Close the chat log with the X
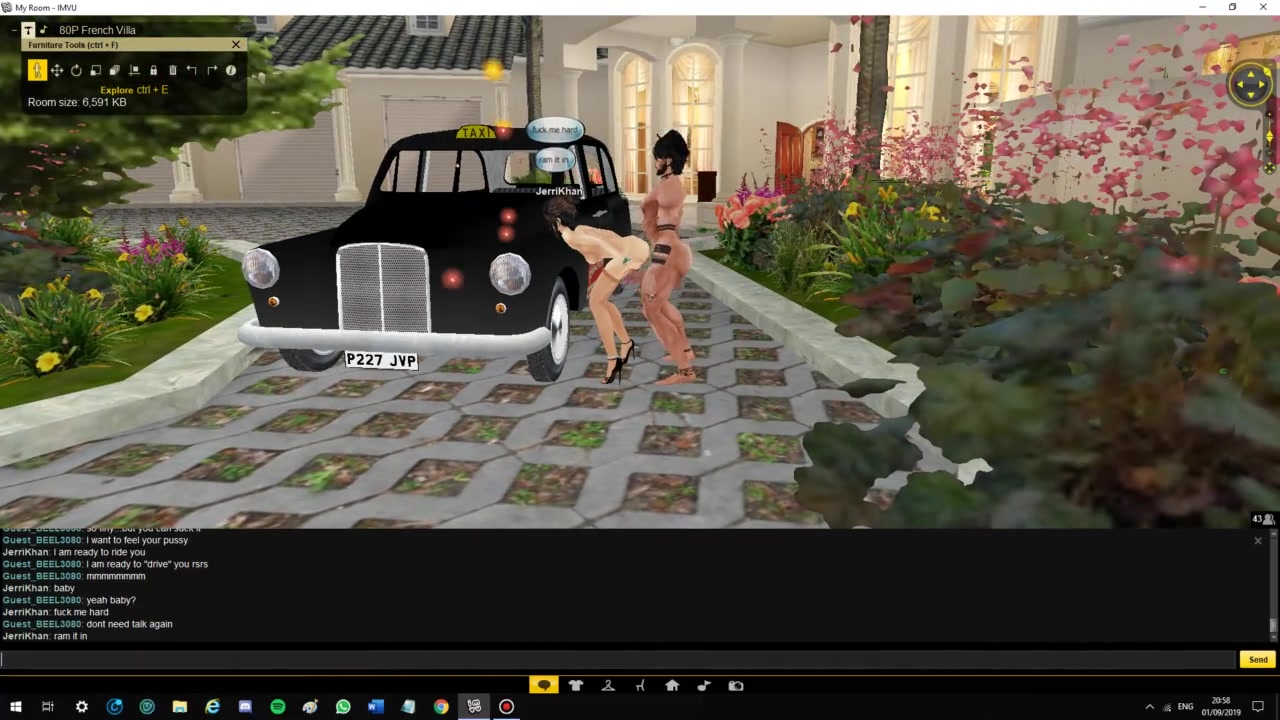Viewport: 1280px width, 720px height. tap(1257, 541)
